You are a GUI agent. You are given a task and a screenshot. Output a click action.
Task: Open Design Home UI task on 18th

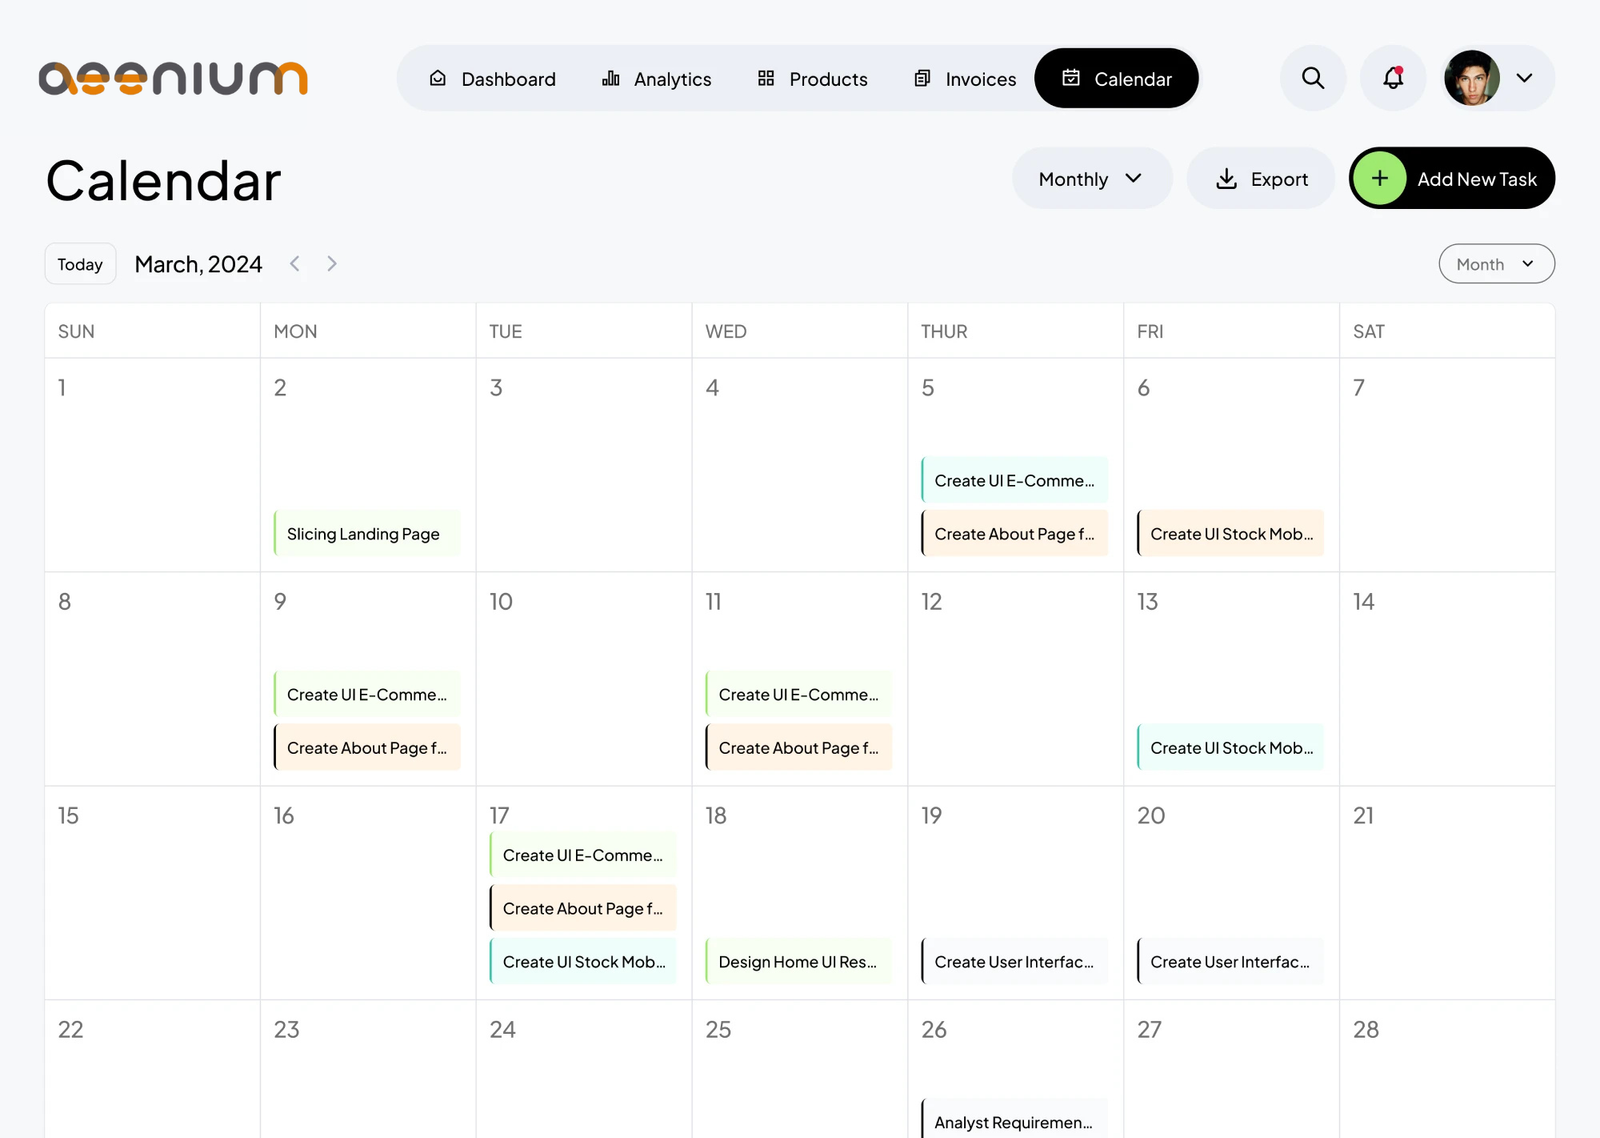798,962
